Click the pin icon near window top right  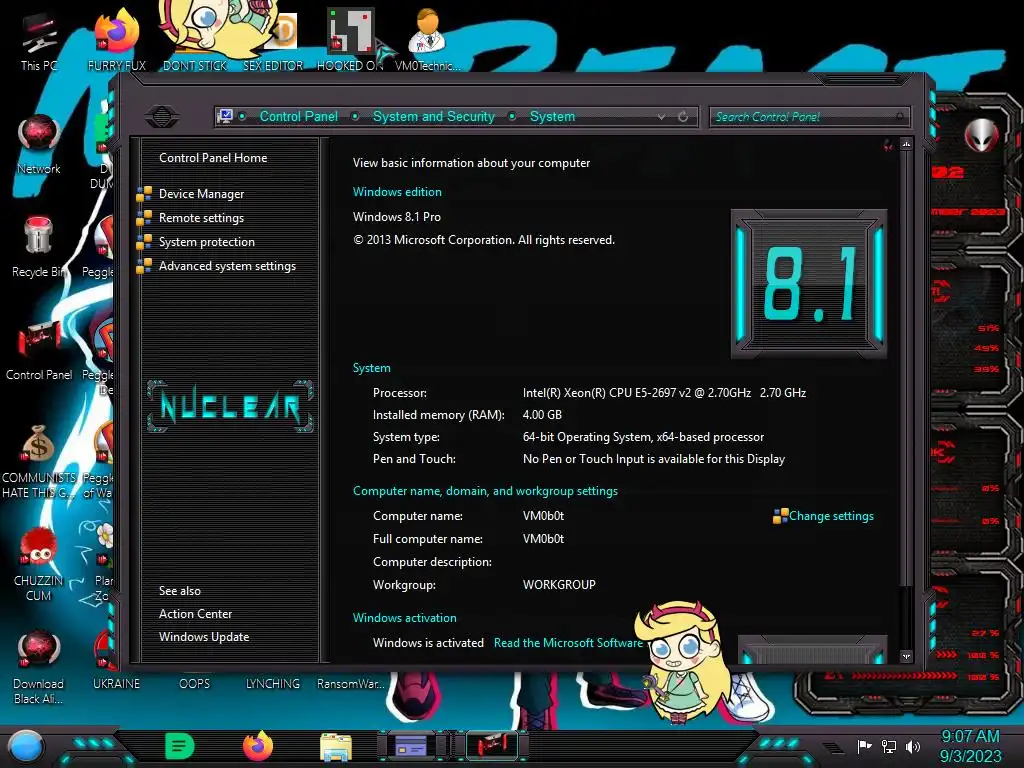(888, 145)
